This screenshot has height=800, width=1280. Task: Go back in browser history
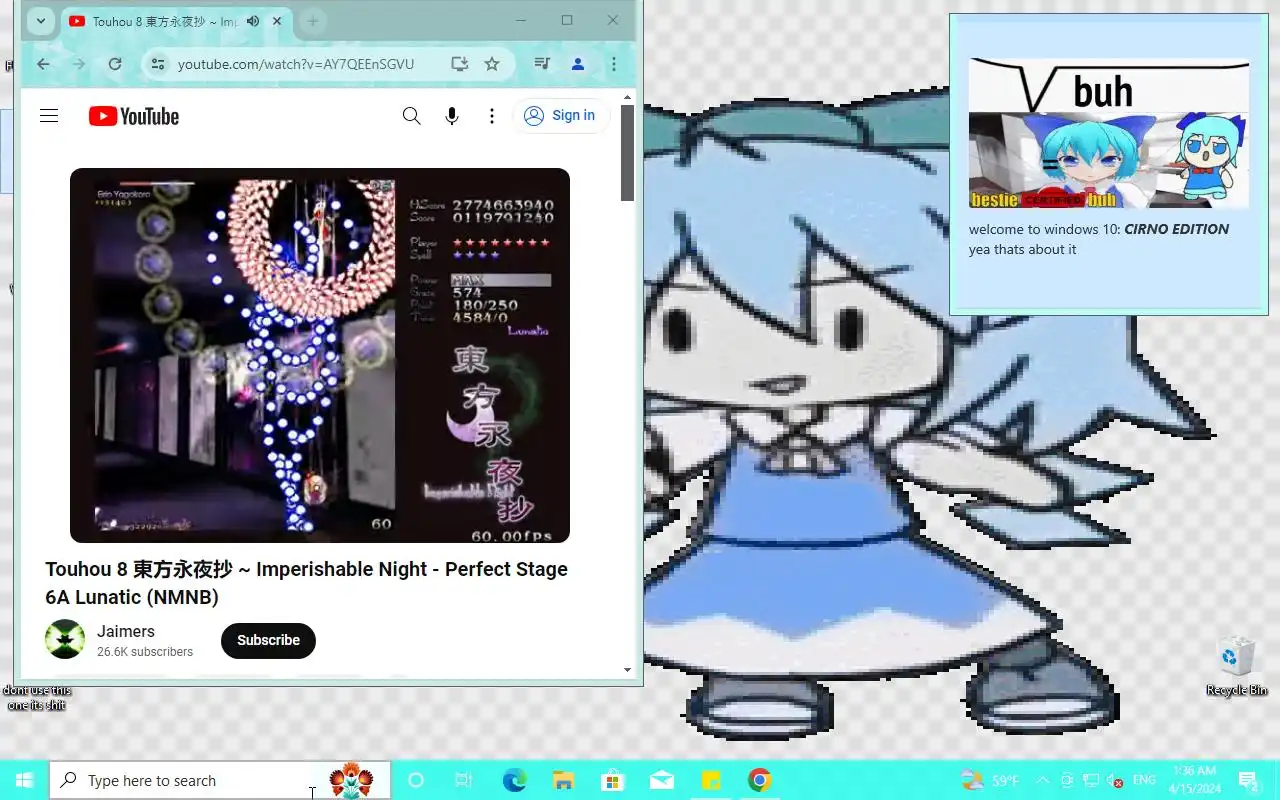tap(43, 64)
